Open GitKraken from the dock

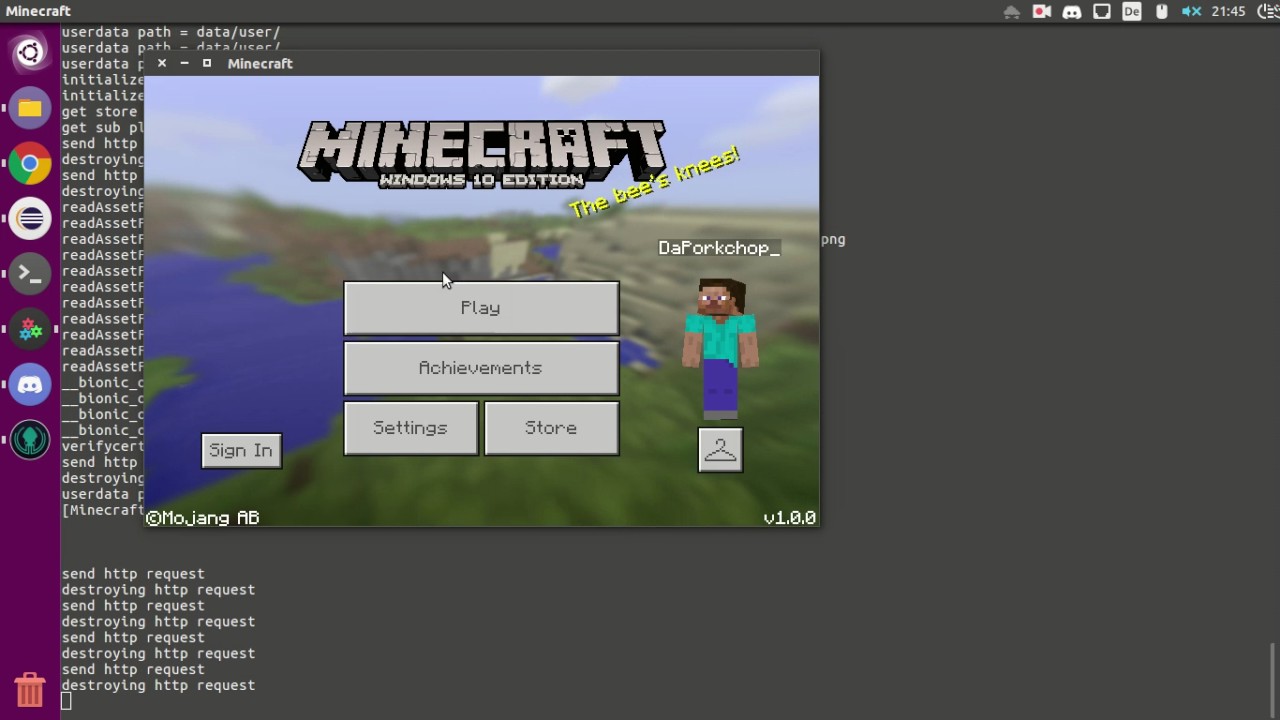(30, 440)
